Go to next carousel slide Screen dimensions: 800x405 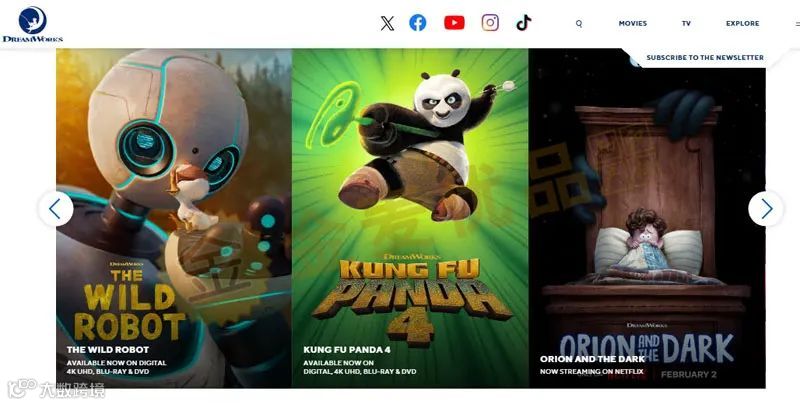(x=765, y=209)
